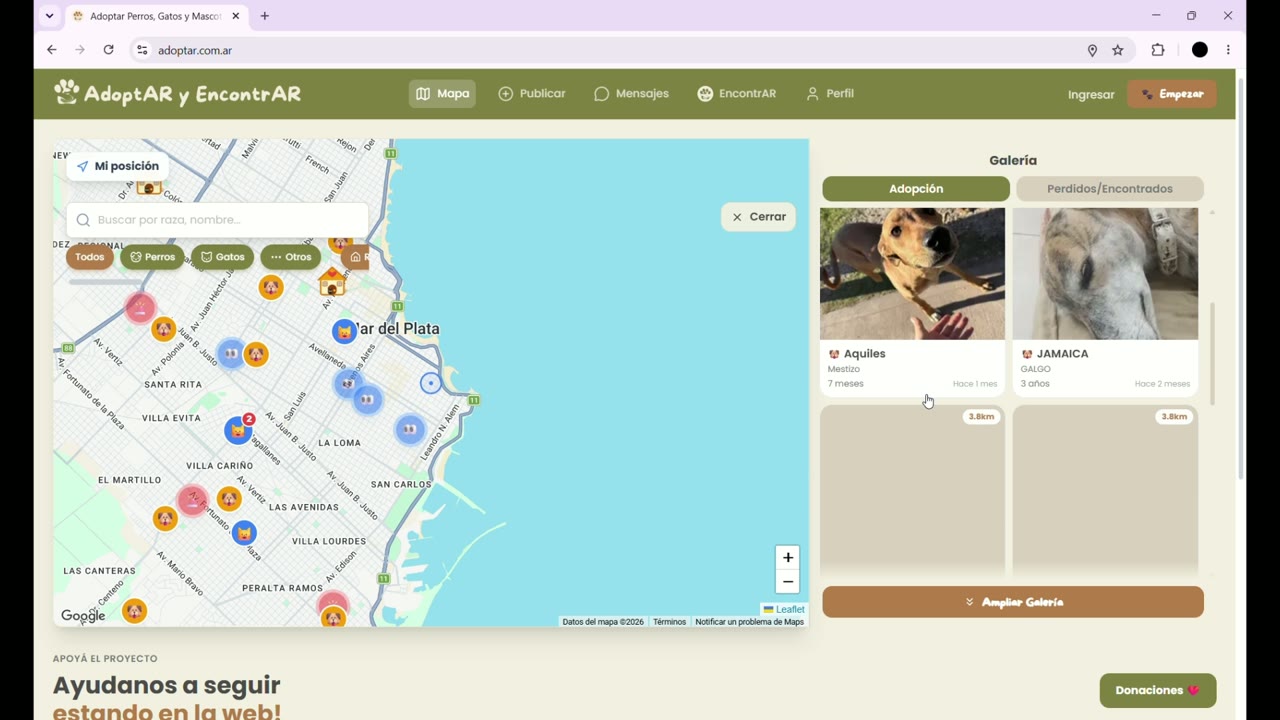Open dog marker just below Gatos chip
1280x720 pixels.
click(x=271, y=288)
